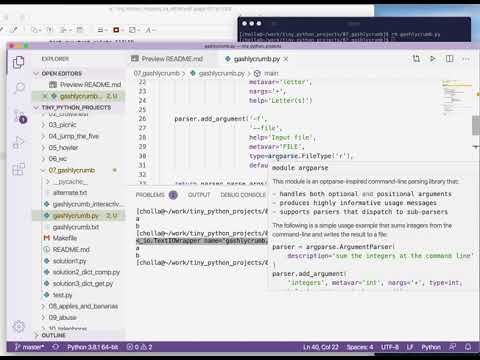Viewport: 480px width, 360px height.
Task: Open the gashlycrumb_interactive file
Action: 87,204
